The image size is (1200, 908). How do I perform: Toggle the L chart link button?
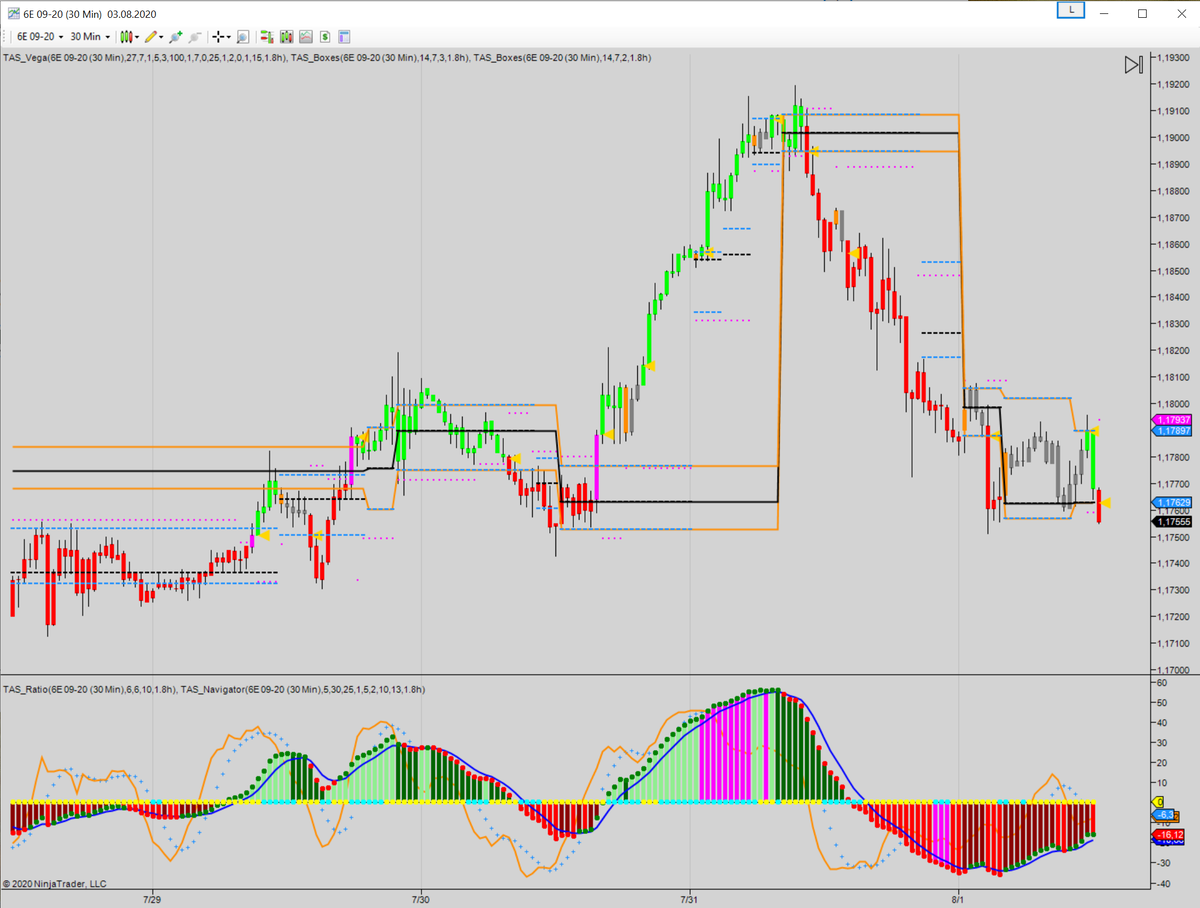tap(1070, 10)
